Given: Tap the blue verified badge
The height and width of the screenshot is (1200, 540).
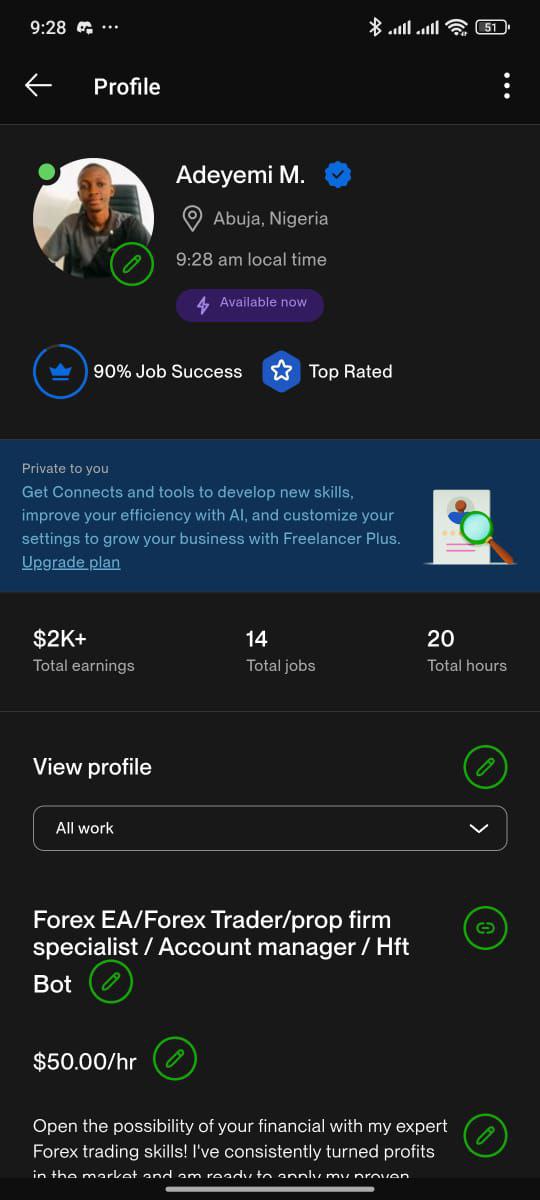Looking at the screenshot, I should point(338,175).
